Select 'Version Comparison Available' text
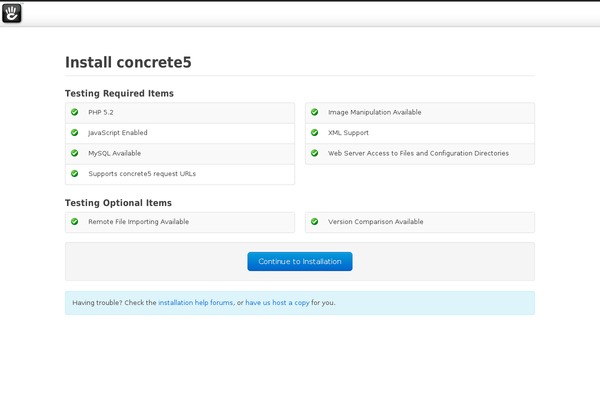The height and width of the screenshot is (400, 600). [375, 222]
